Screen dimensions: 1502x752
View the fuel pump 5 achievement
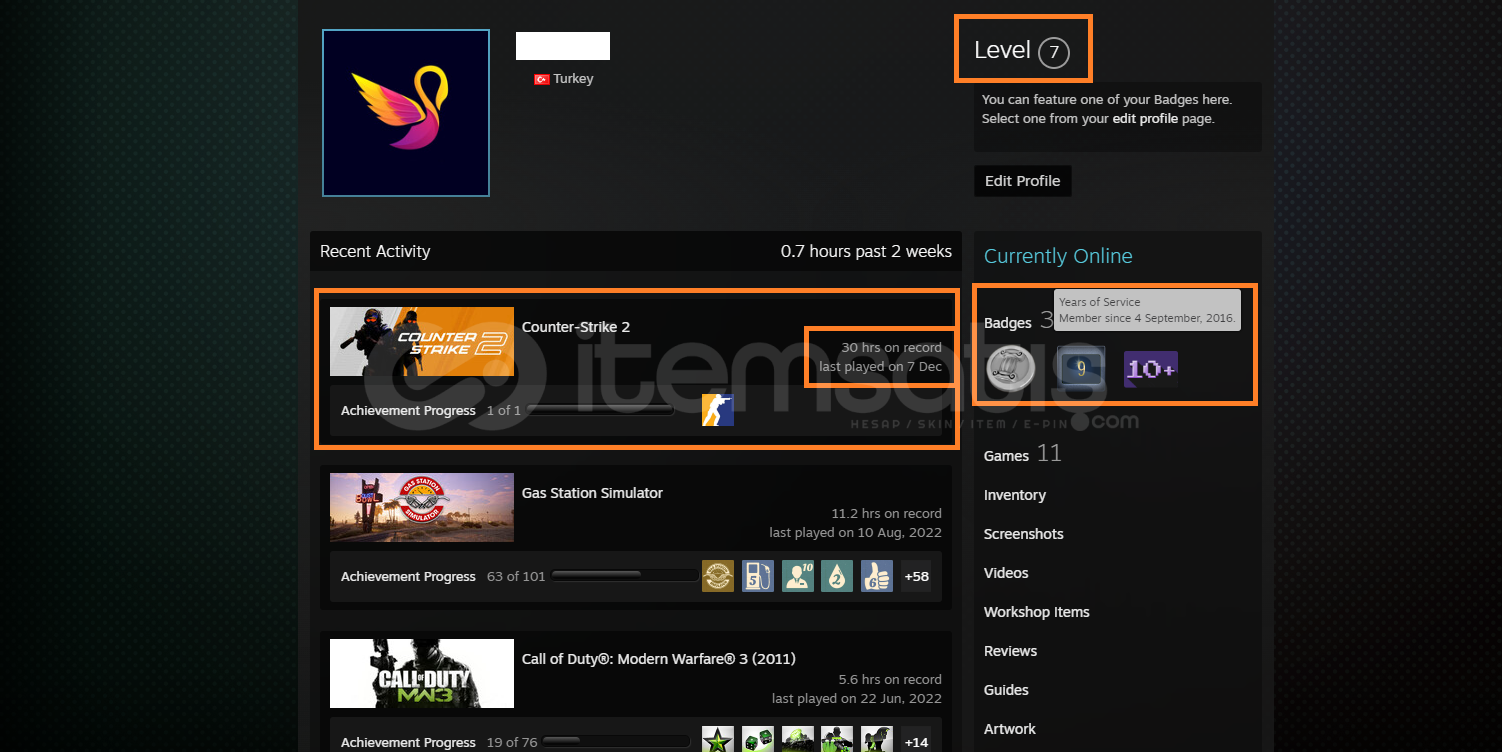[758, 576]
